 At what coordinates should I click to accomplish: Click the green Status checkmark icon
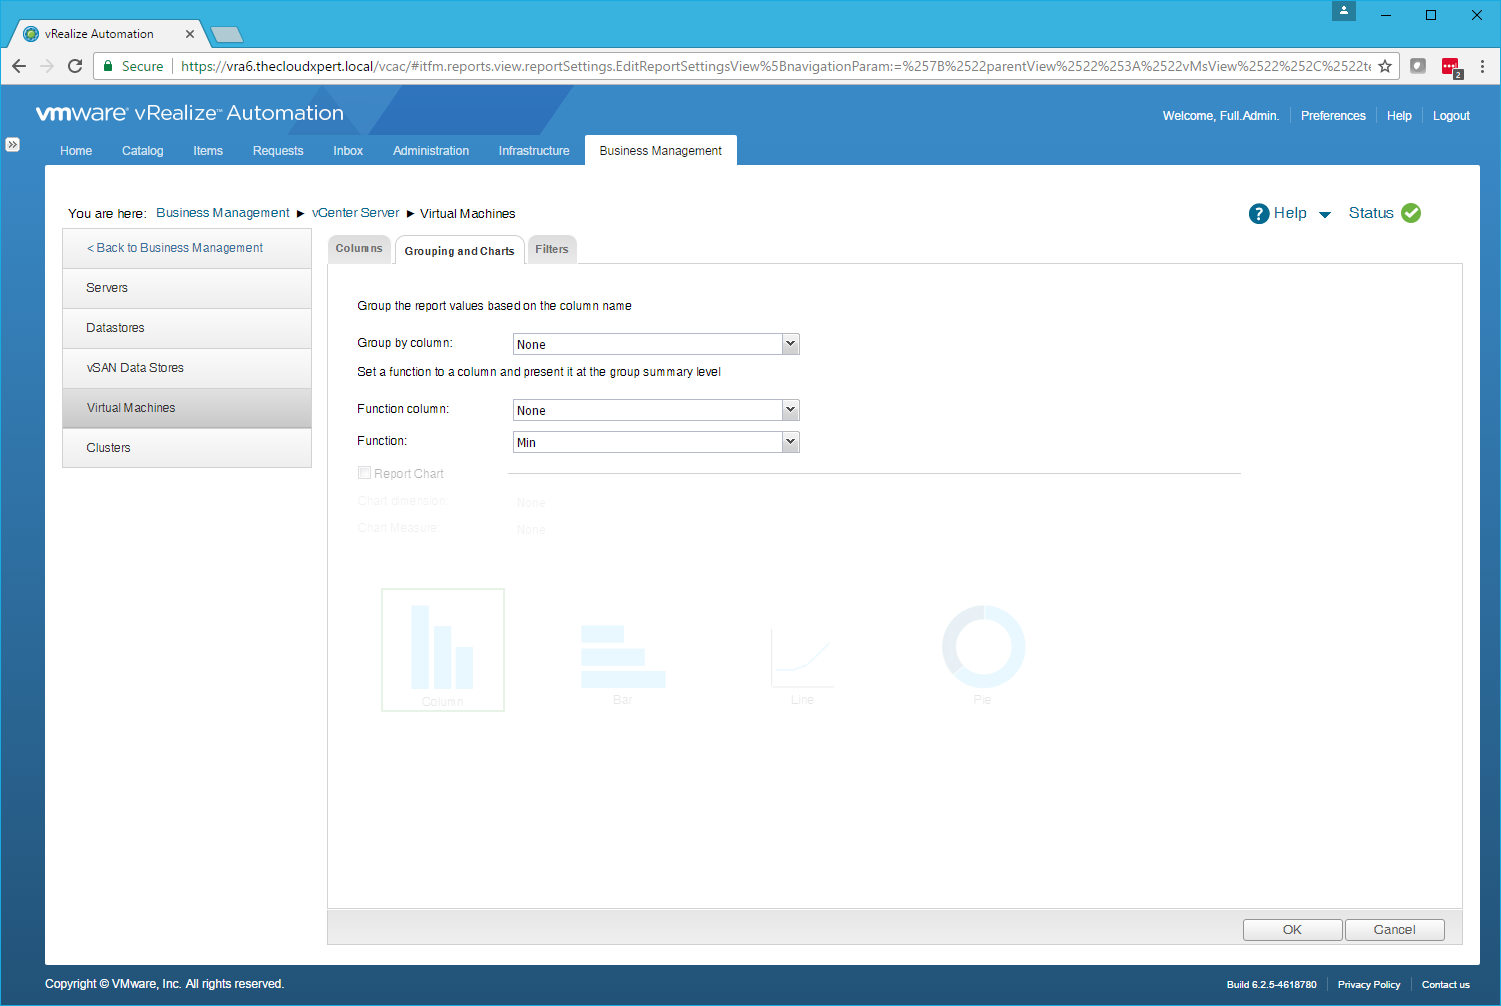(x=1411, y=213)
